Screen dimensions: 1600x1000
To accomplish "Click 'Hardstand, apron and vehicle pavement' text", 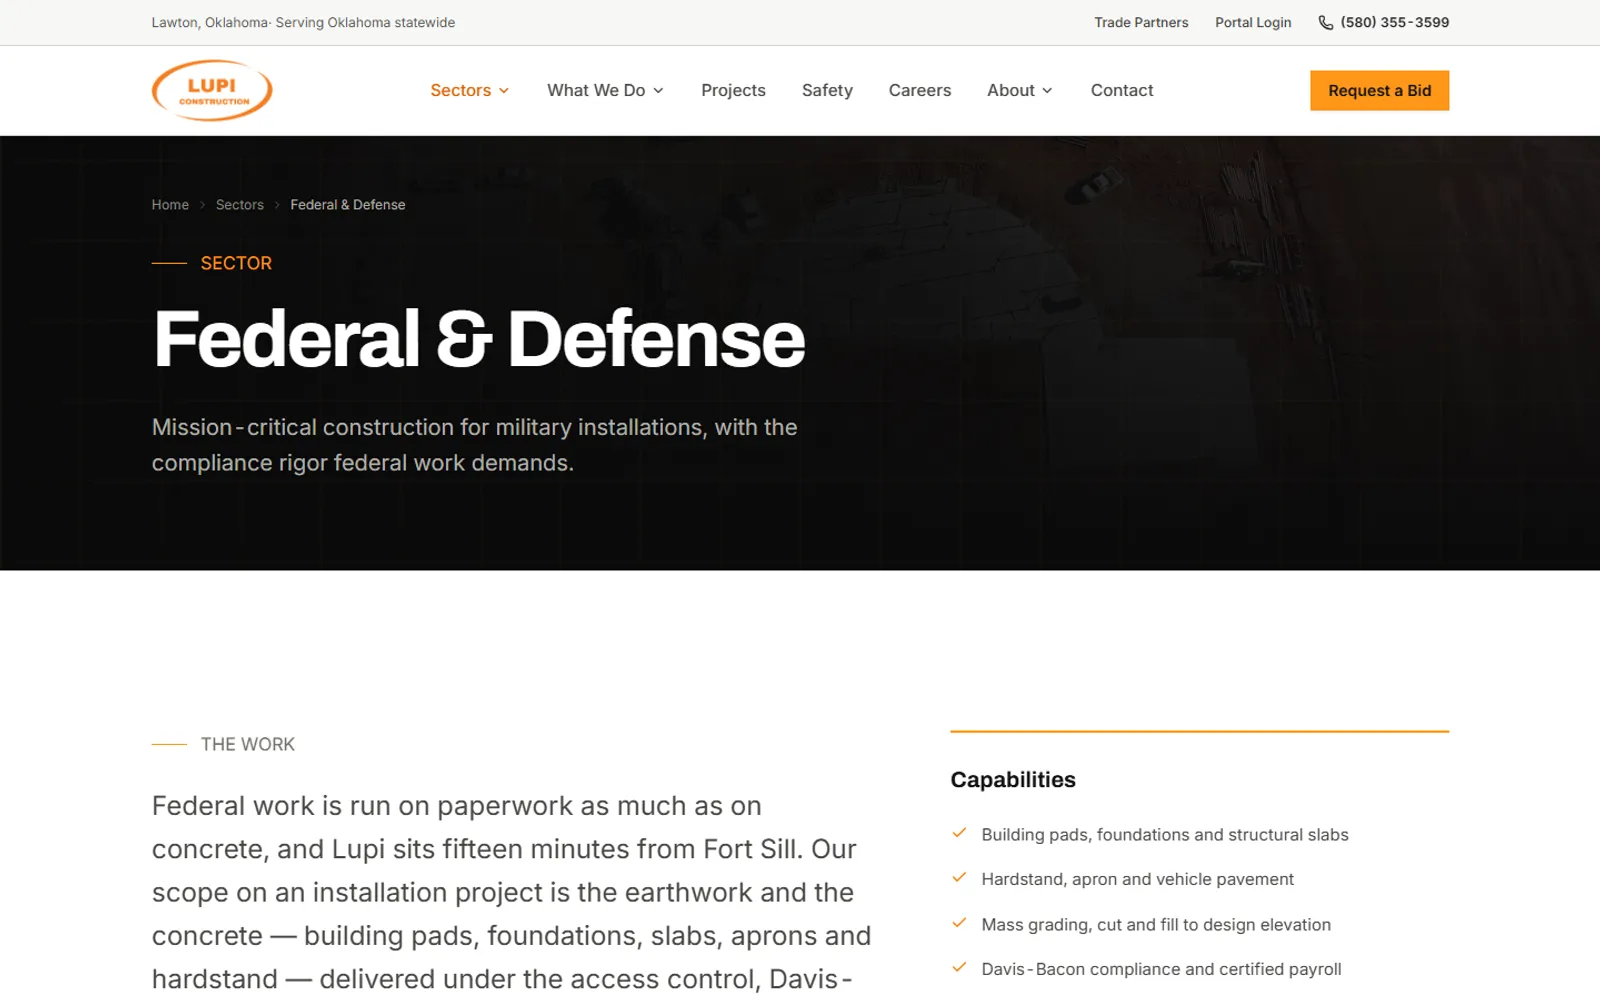I will [1138, 879].
